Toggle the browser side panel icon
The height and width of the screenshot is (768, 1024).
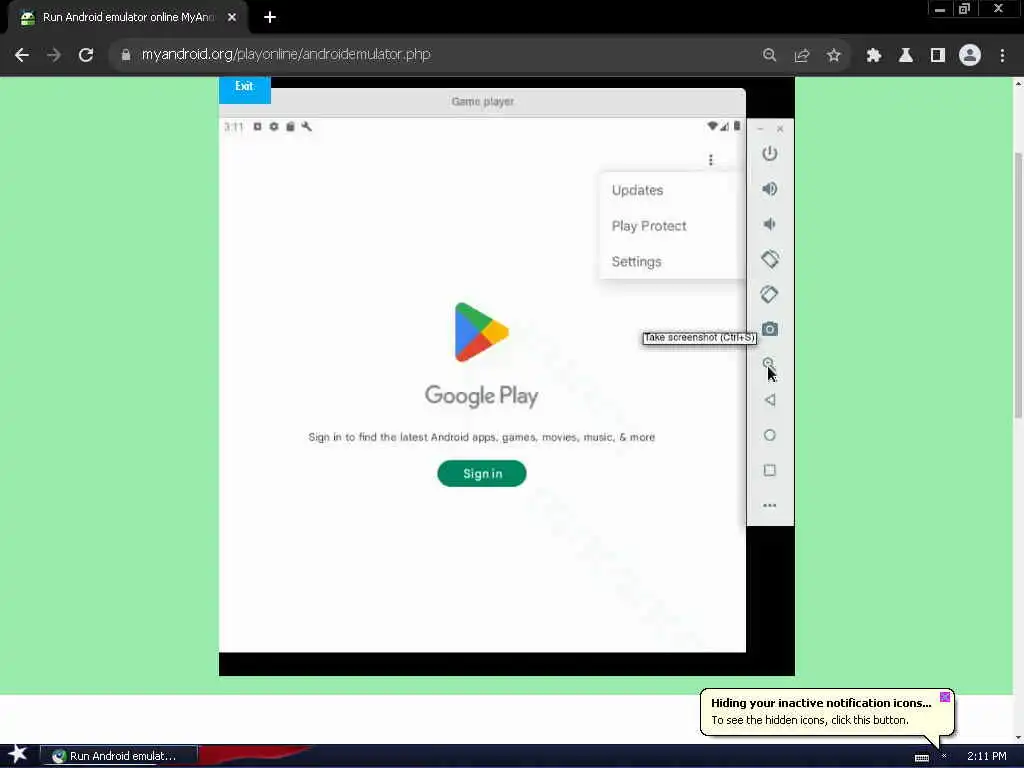[938, 55]
